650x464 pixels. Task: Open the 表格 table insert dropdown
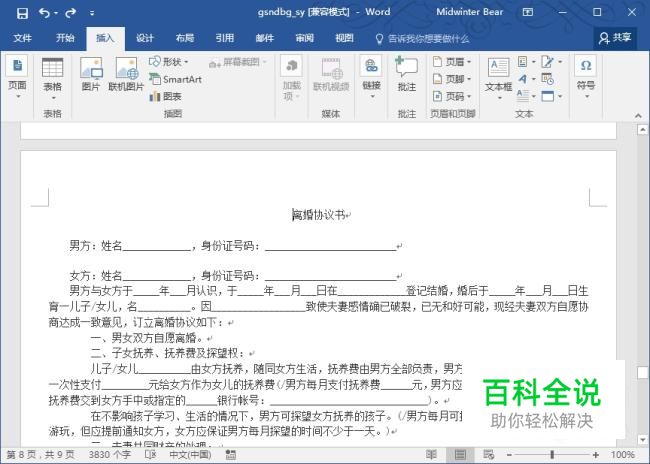[52, 79]
